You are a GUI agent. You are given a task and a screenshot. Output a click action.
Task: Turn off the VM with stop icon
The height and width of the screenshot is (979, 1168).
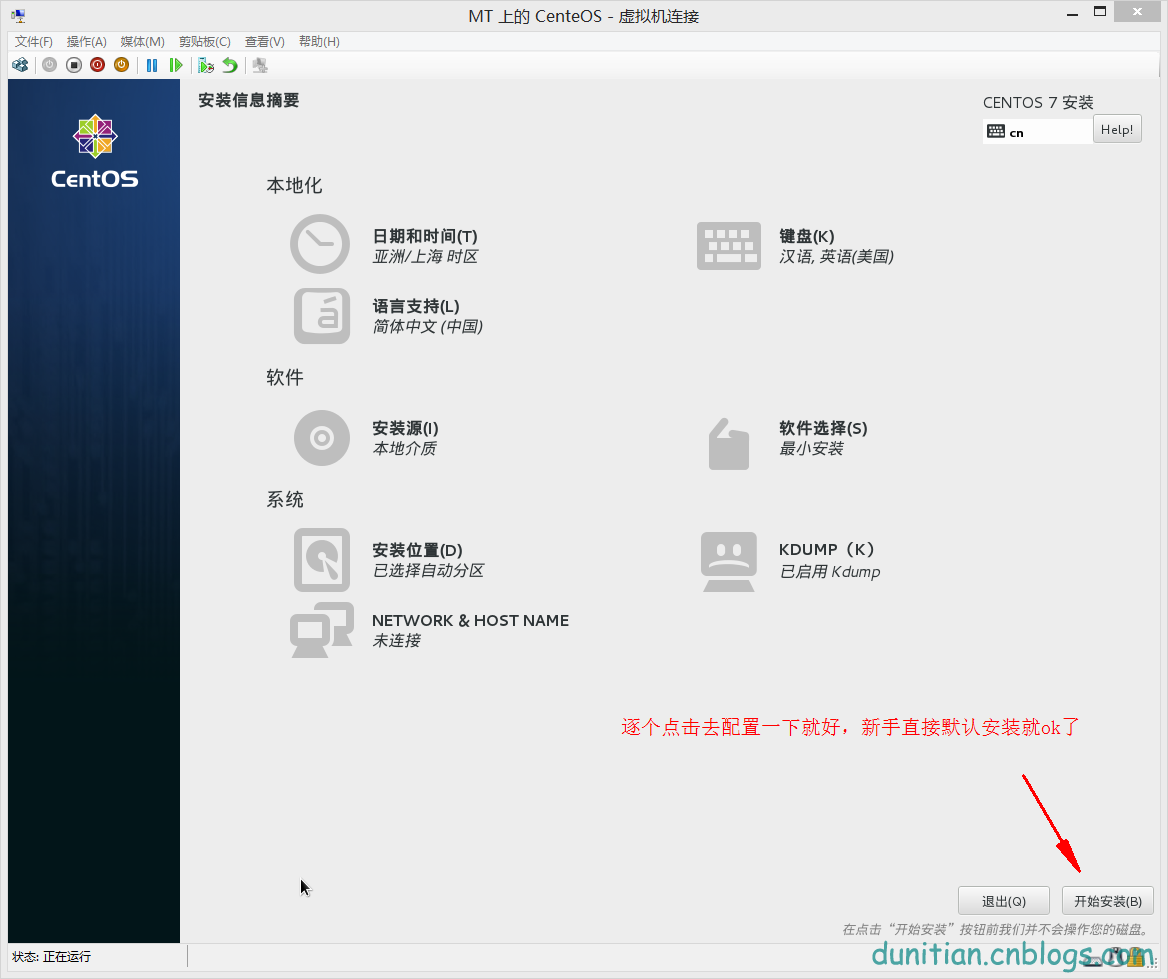(74, 66)
